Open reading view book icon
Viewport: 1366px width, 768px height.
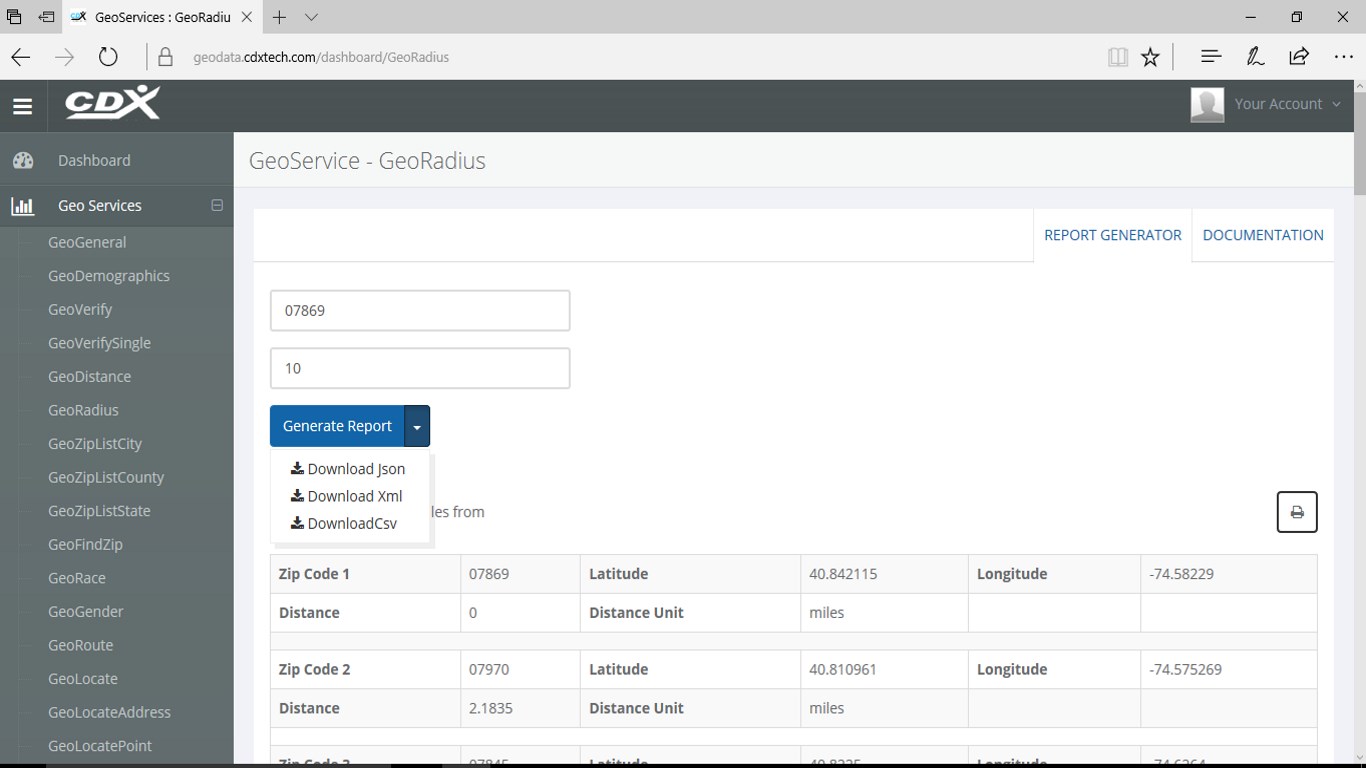(1118, 57)
